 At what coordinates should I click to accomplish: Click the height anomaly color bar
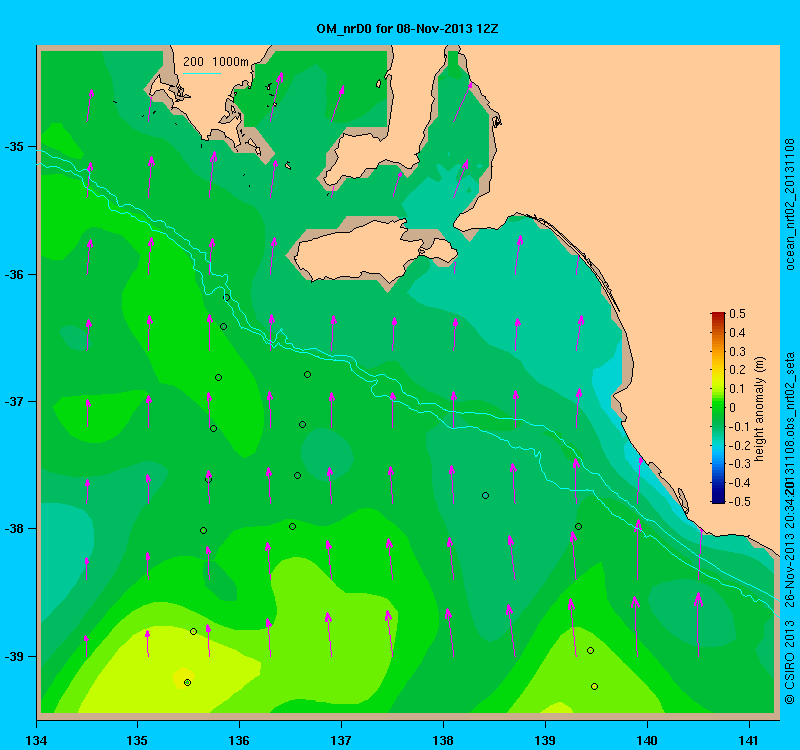718,408
